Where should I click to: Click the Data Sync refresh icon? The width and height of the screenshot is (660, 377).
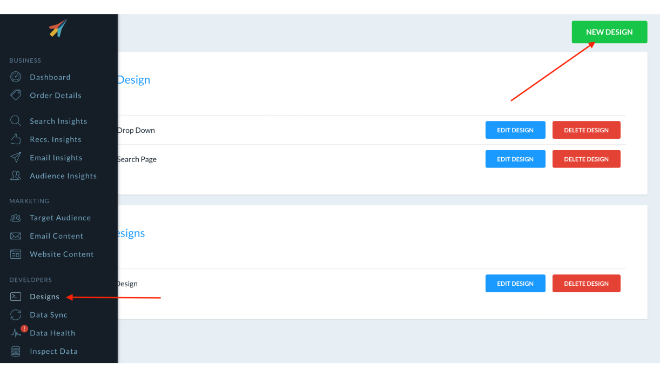16,315
